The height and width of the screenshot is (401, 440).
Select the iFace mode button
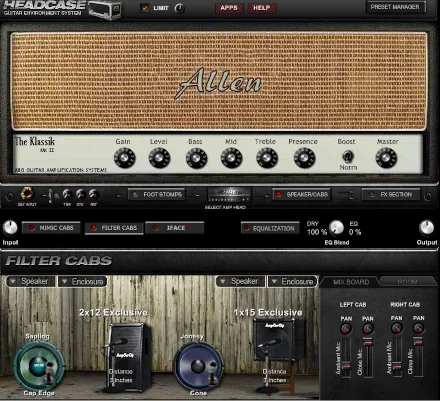click(175, 228)
